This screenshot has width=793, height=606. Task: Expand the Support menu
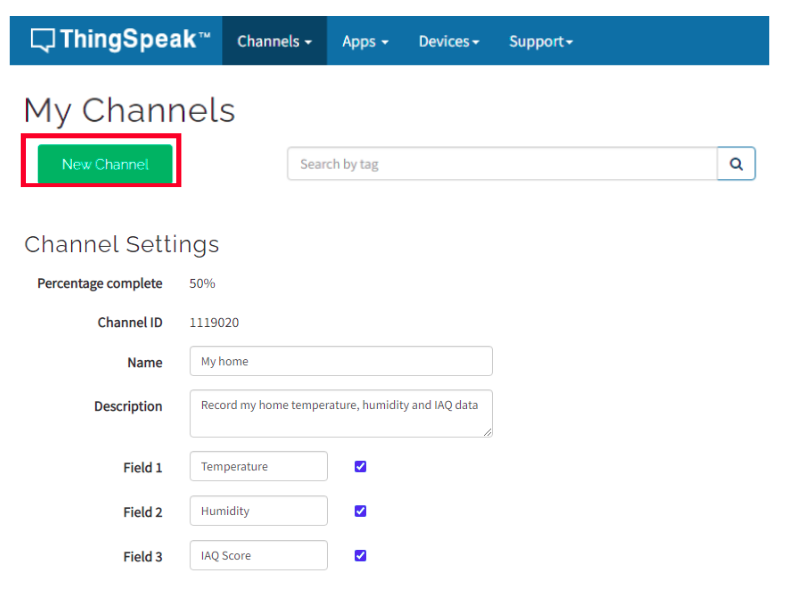[541, 41]
